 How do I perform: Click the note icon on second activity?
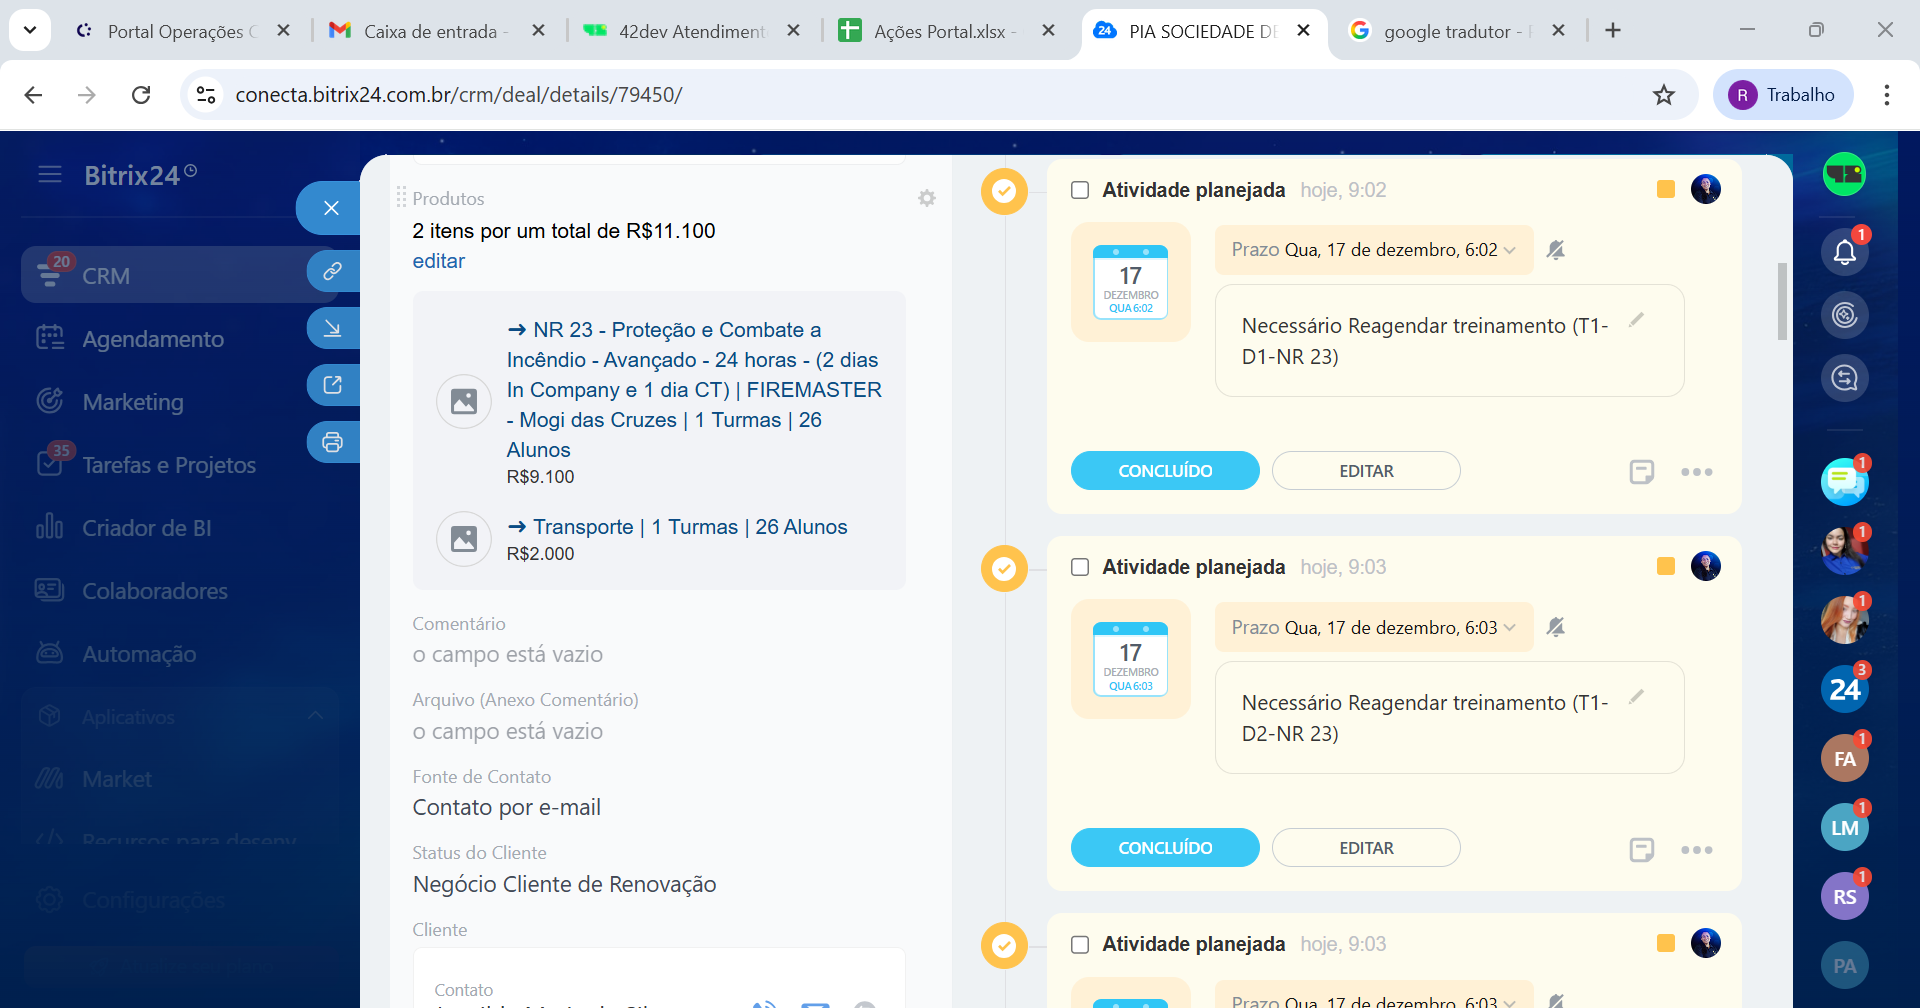tap(1641, 849)
